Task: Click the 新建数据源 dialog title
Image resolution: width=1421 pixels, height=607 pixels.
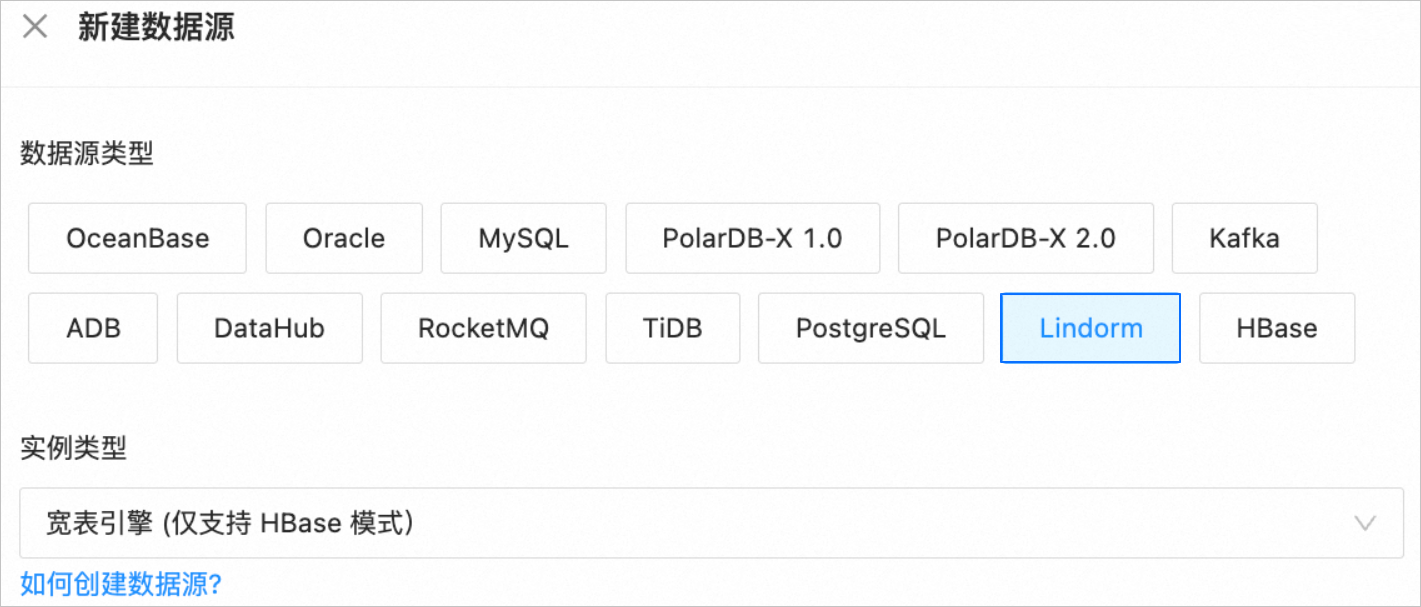Action: click(156, 27)
